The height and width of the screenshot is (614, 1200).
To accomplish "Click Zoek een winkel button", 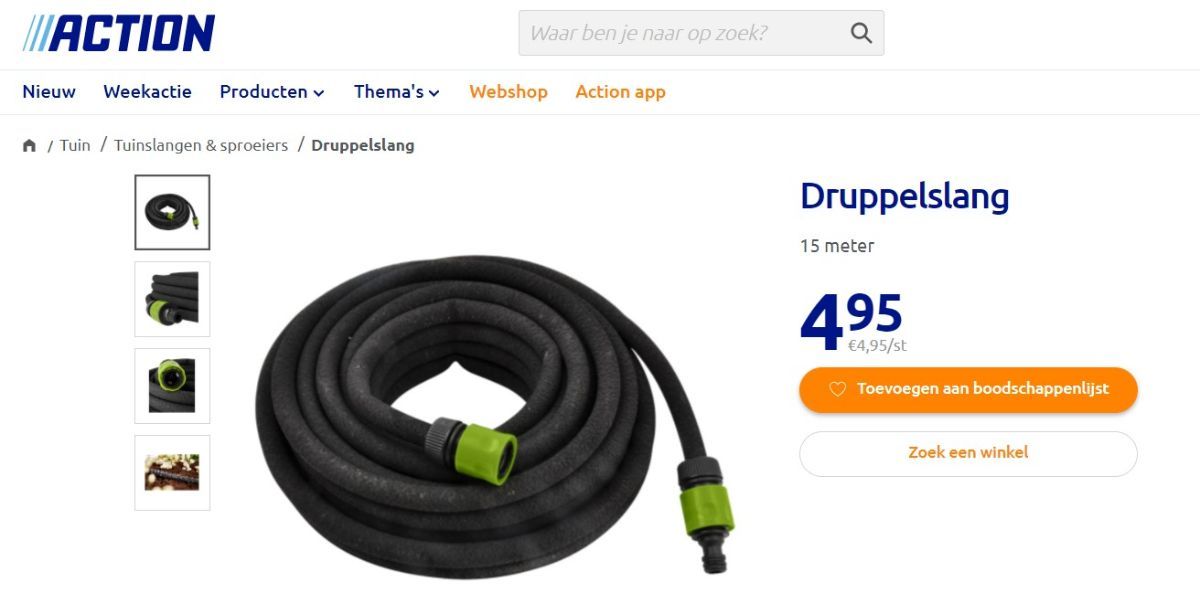I will tap(968, 453).
